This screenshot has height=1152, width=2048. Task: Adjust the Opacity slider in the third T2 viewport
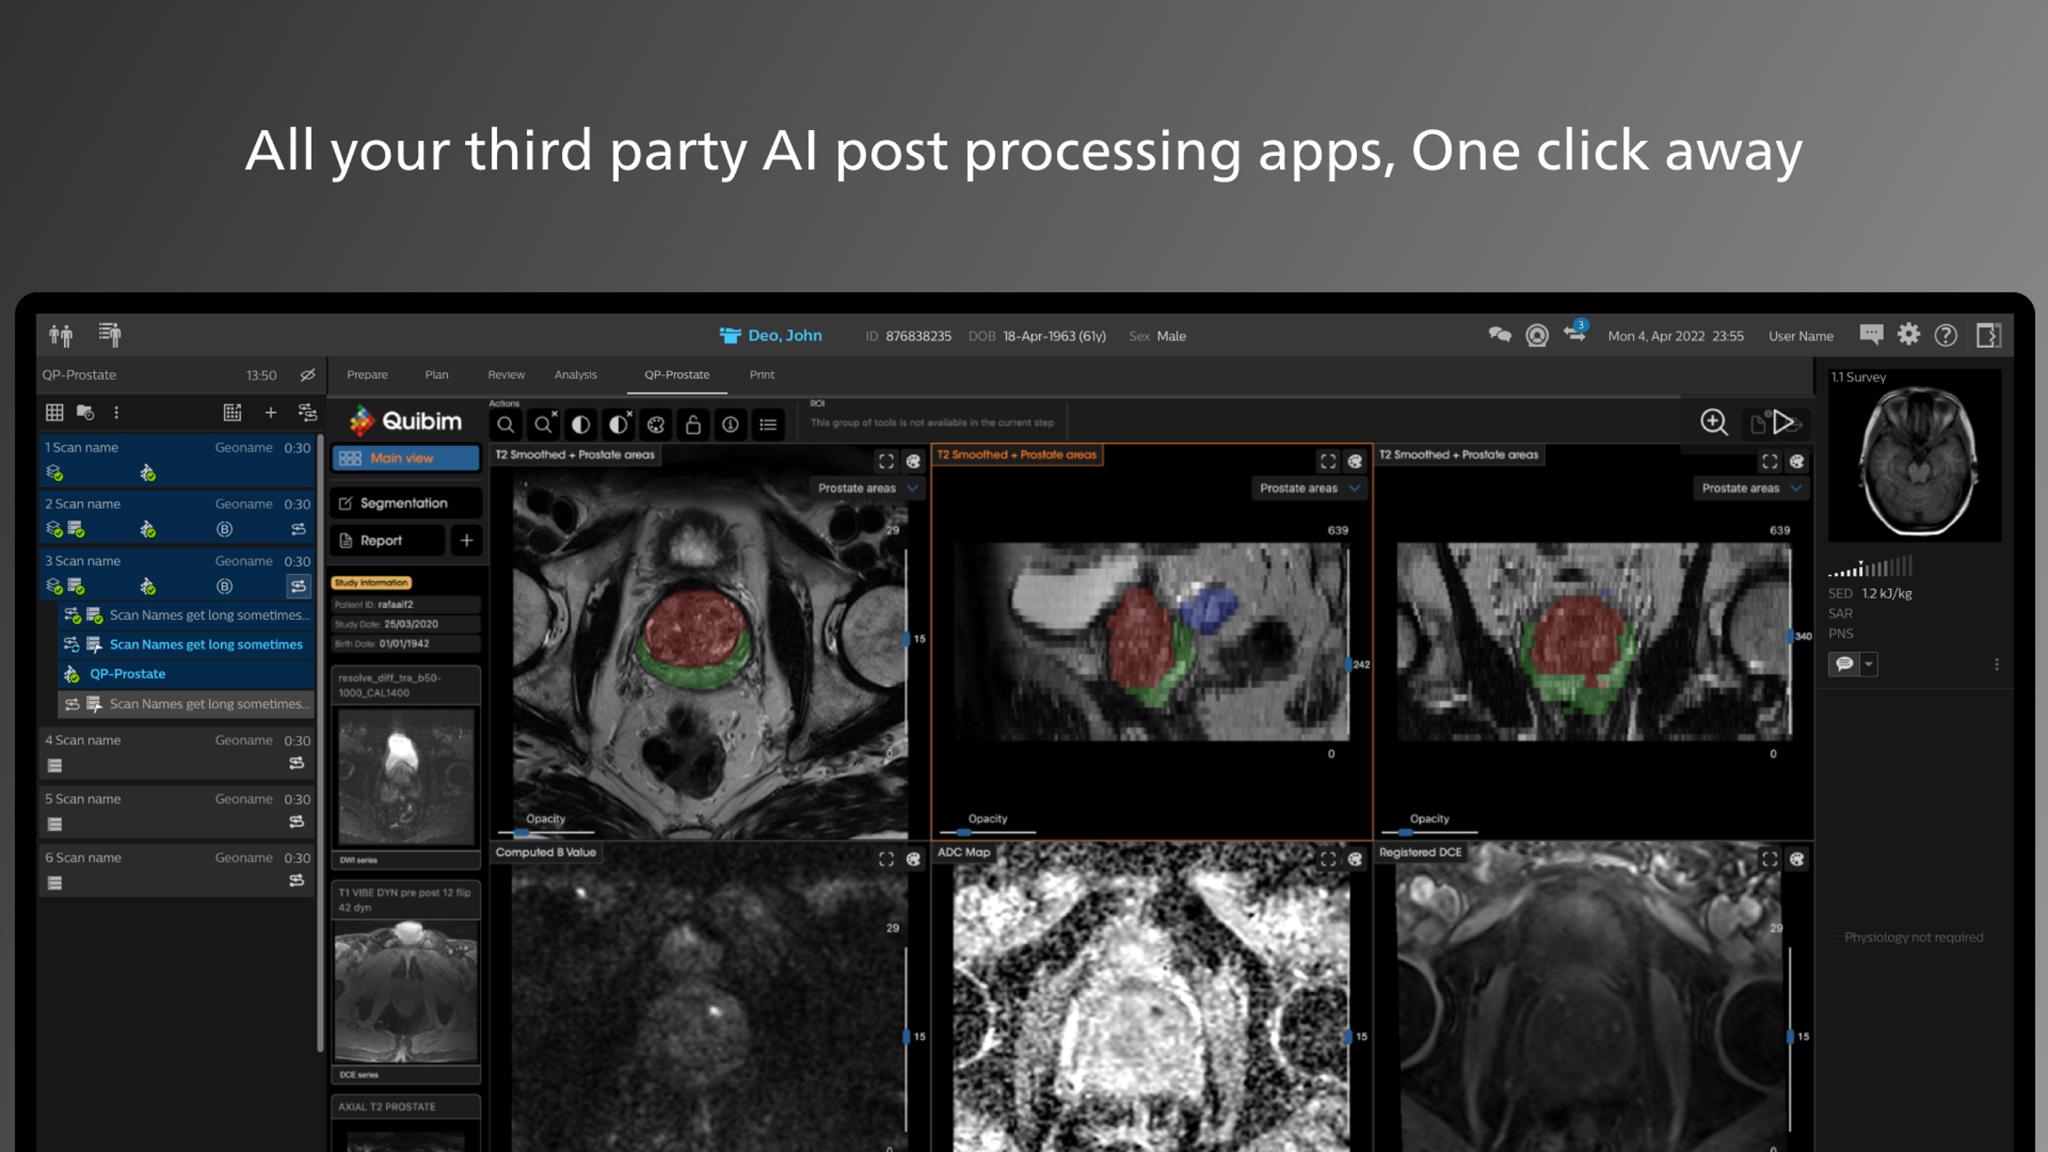tap(1430, 832)
